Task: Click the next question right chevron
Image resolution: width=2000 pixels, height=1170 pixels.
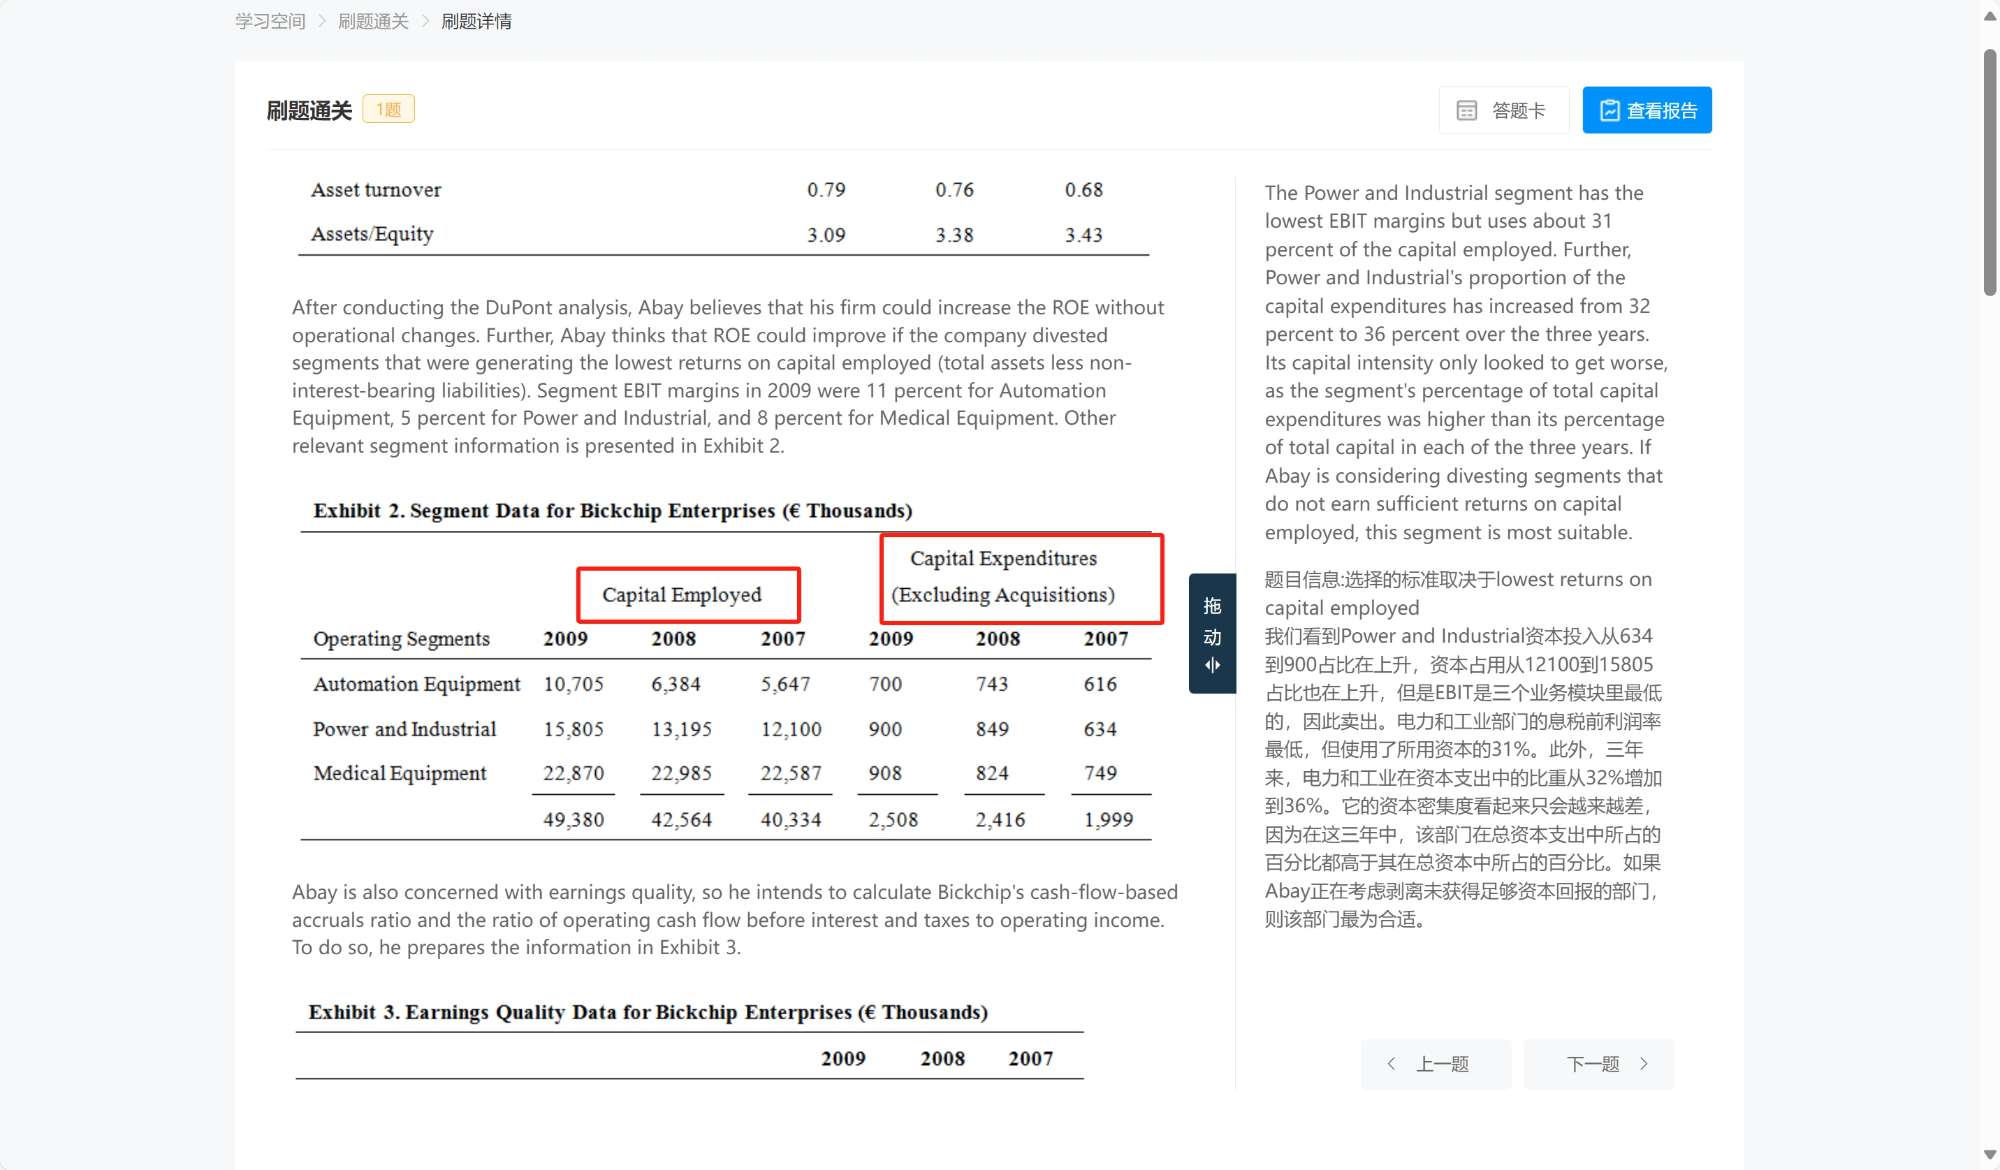Action: tap(1644, 1064)
